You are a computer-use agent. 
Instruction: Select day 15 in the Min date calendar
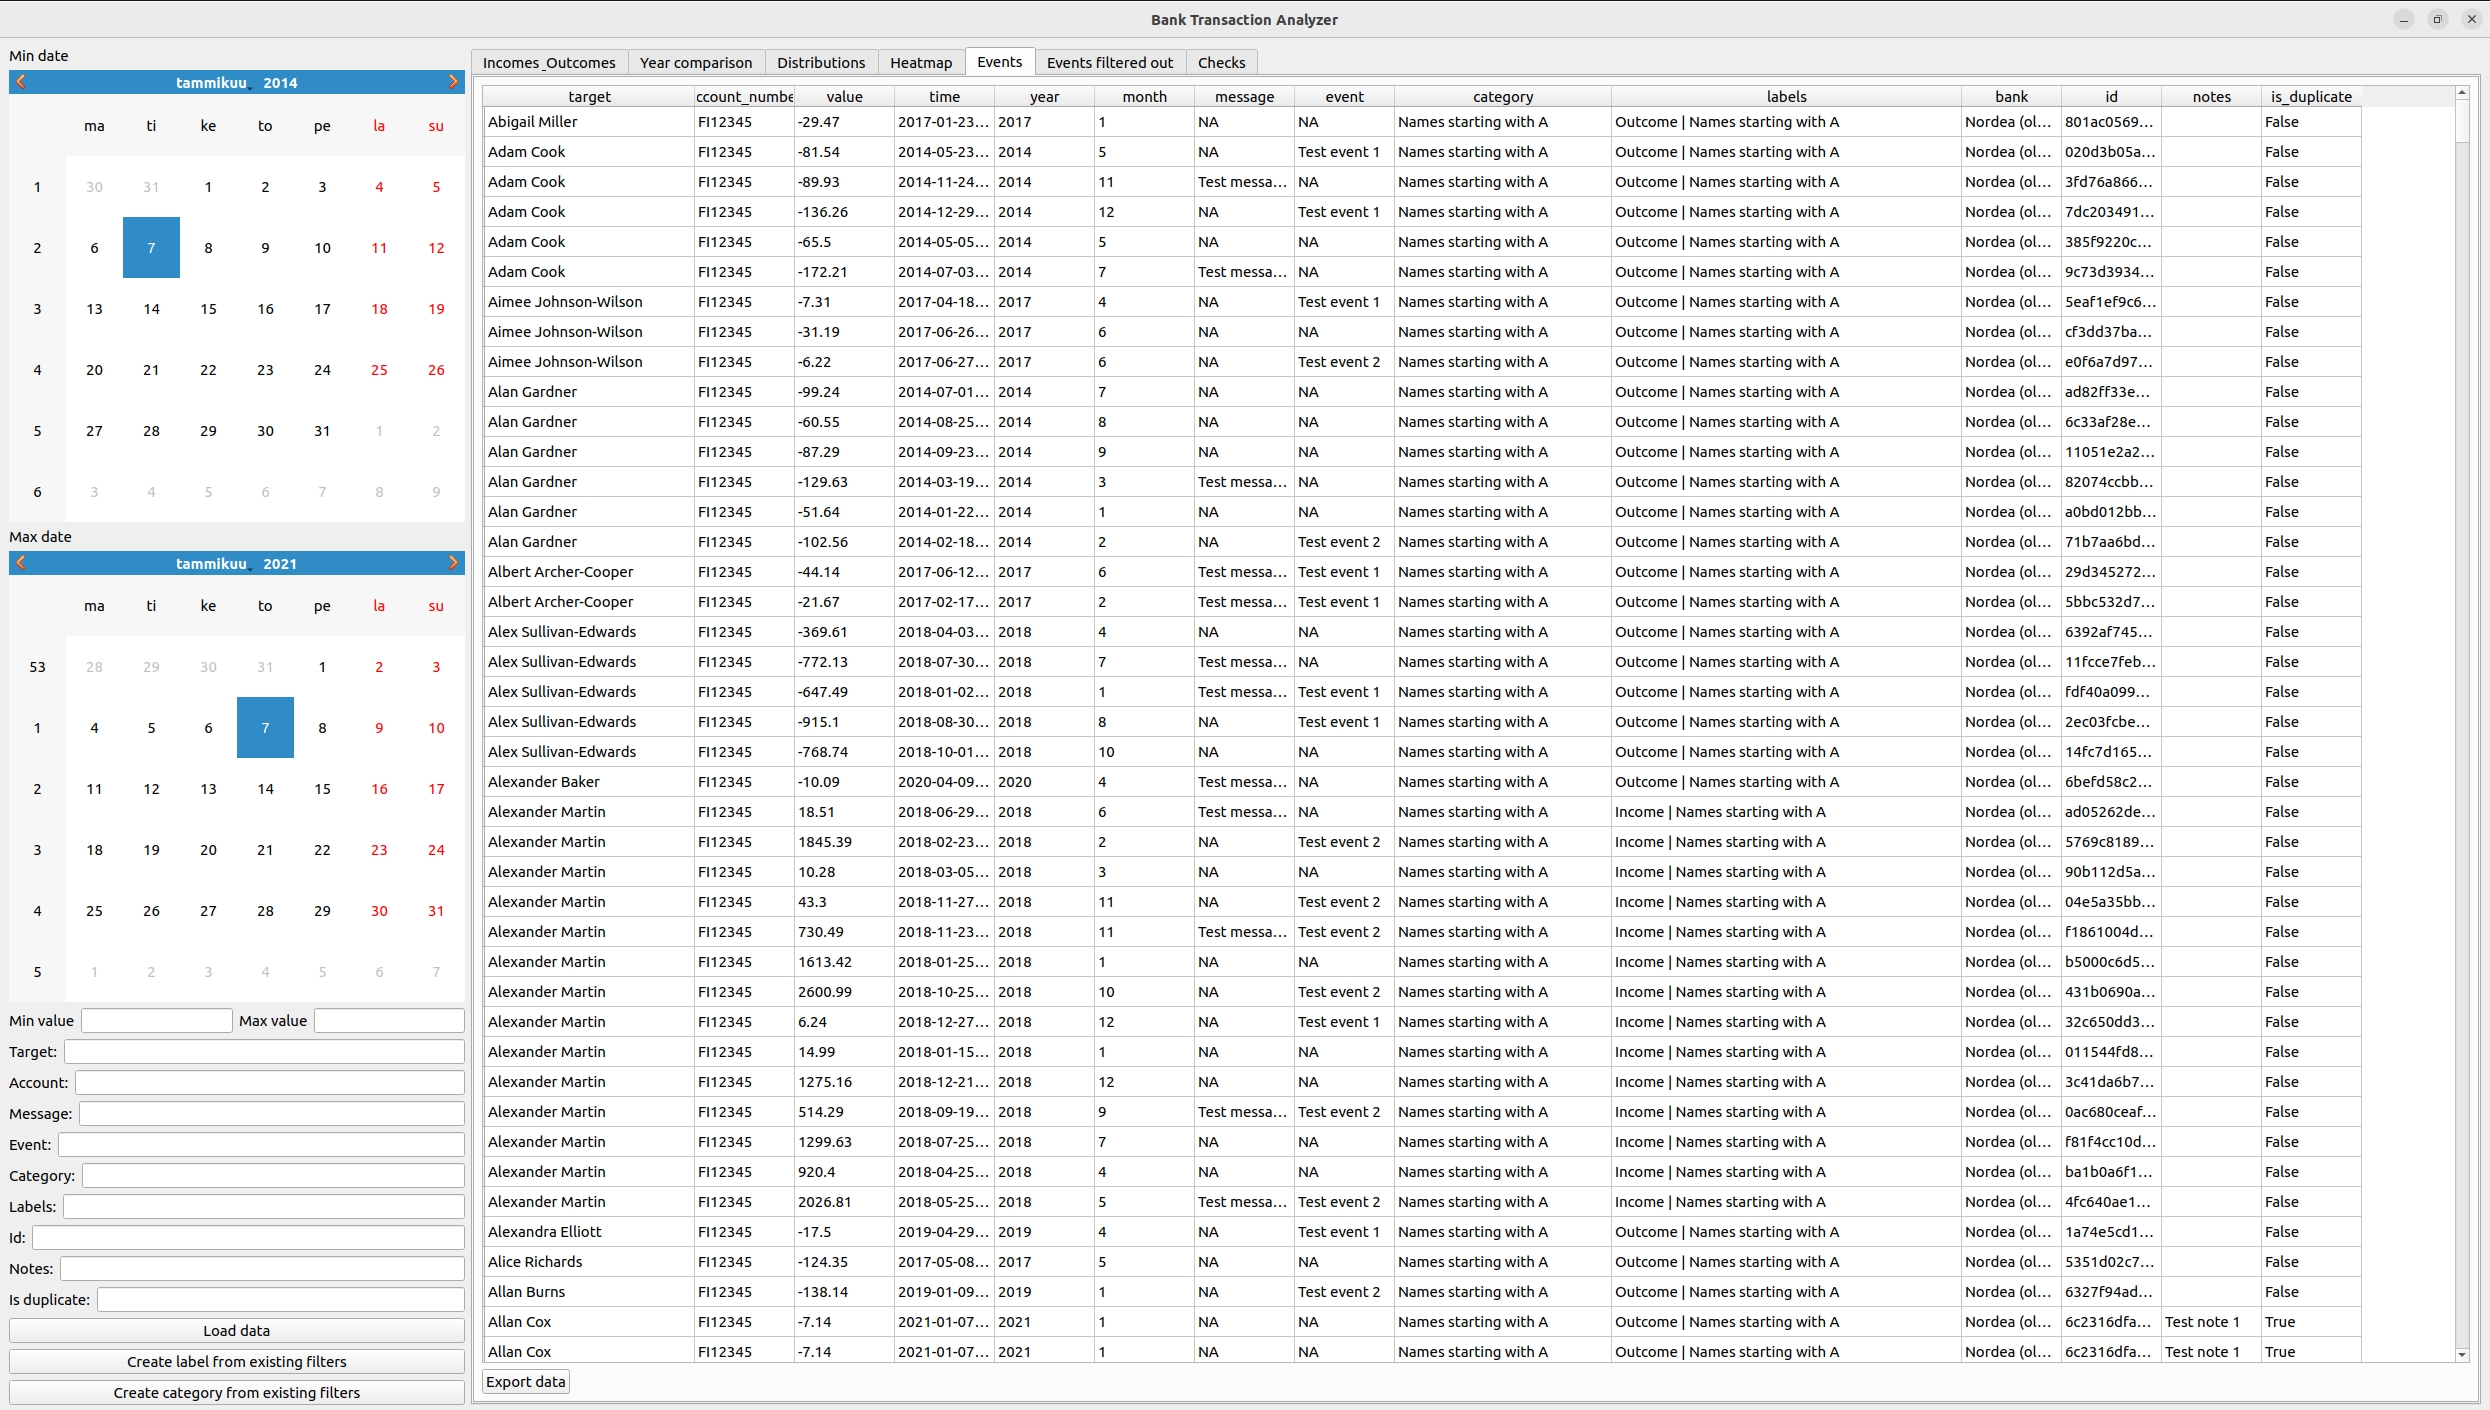[x=208, y=309]
